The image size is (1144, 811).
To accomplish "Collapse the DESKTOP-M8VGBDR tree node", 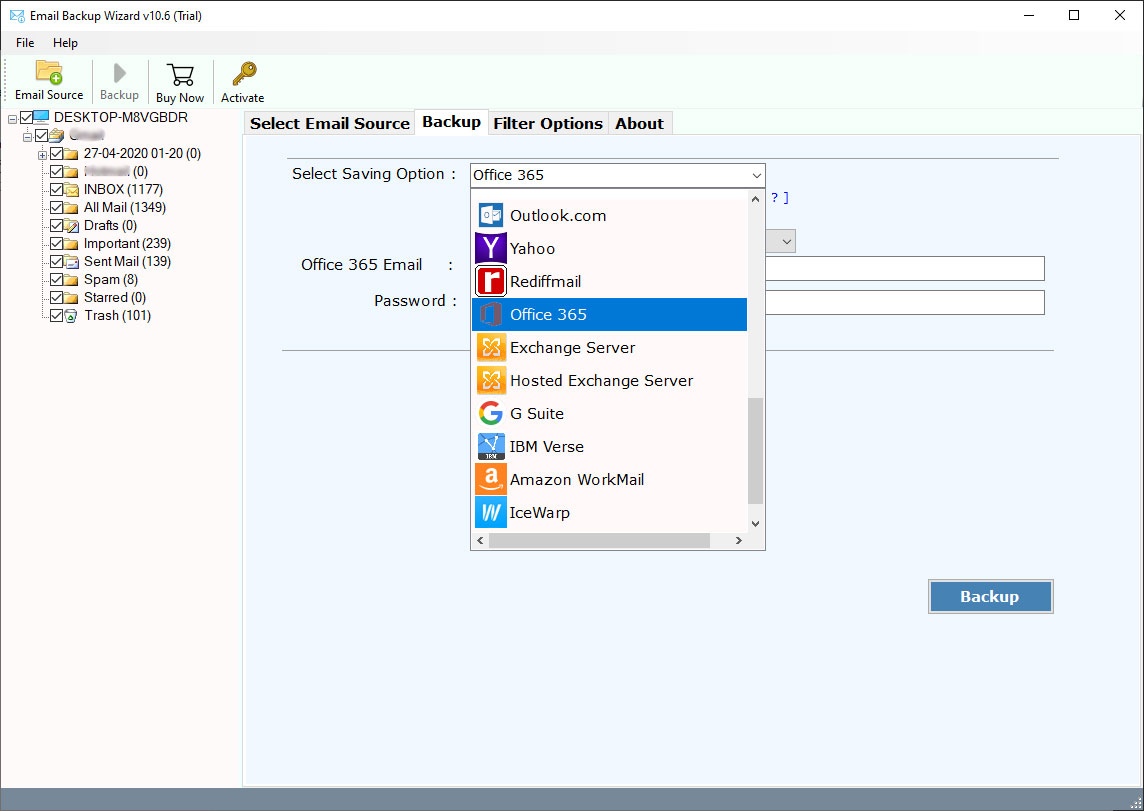I will [x=12, y=118].
